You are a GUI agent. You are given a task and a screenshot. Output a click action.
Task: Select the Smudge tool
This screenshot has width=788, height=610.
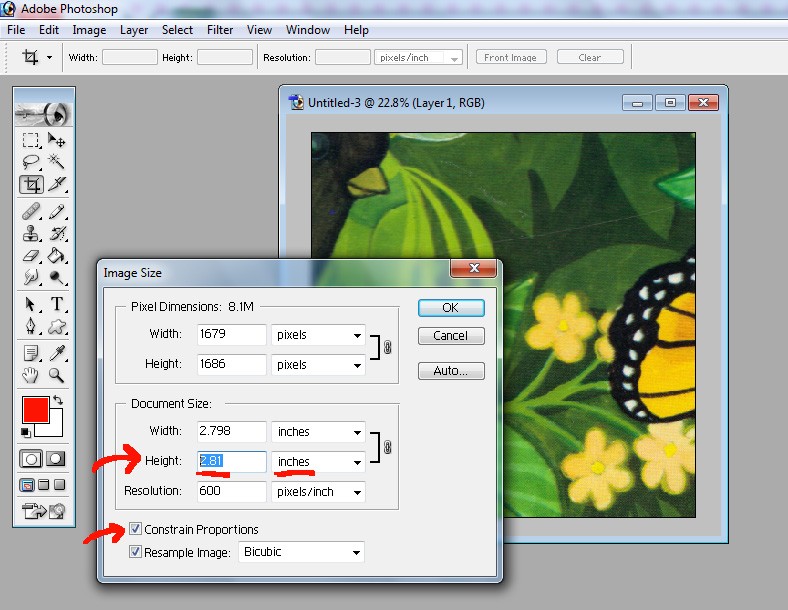point(31,277)
